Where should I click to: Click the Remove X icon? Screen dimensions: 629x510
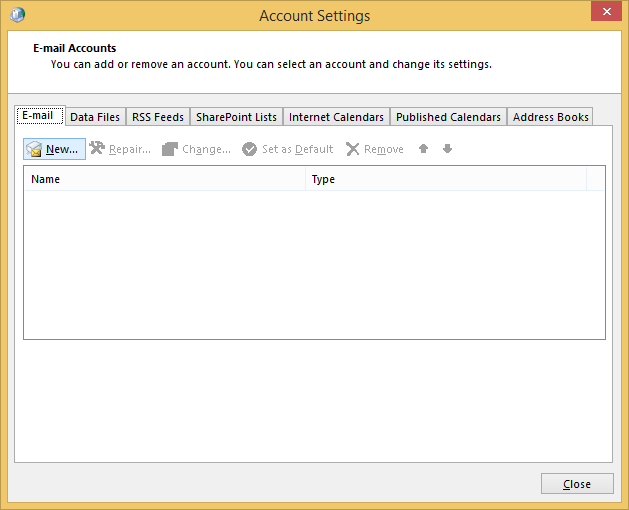point(353,149)
